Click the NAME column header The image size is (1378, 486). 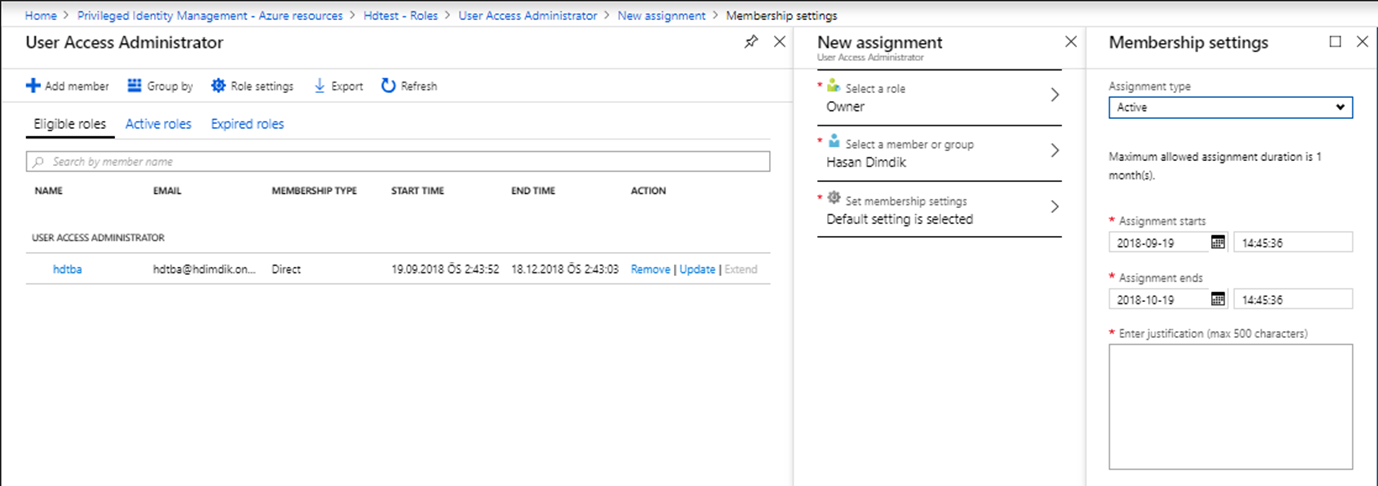click(x=49, y=191)
